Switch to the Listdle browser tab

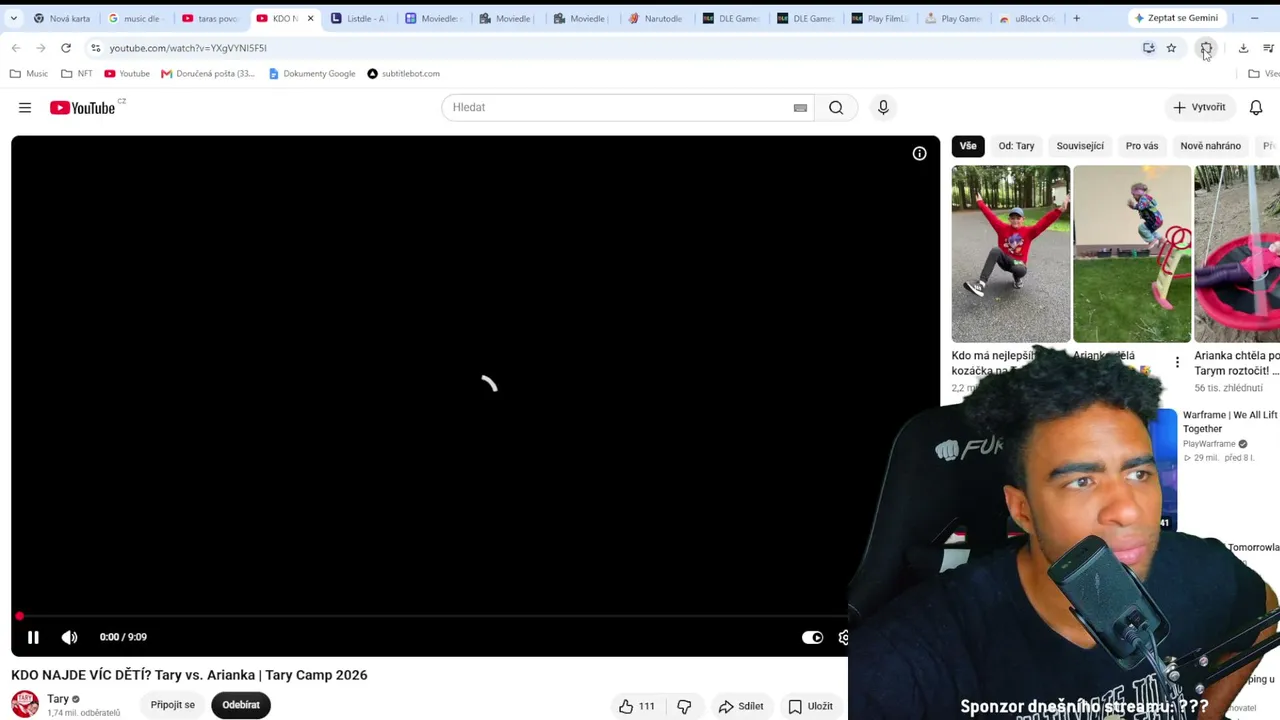(x=359, y=18)
